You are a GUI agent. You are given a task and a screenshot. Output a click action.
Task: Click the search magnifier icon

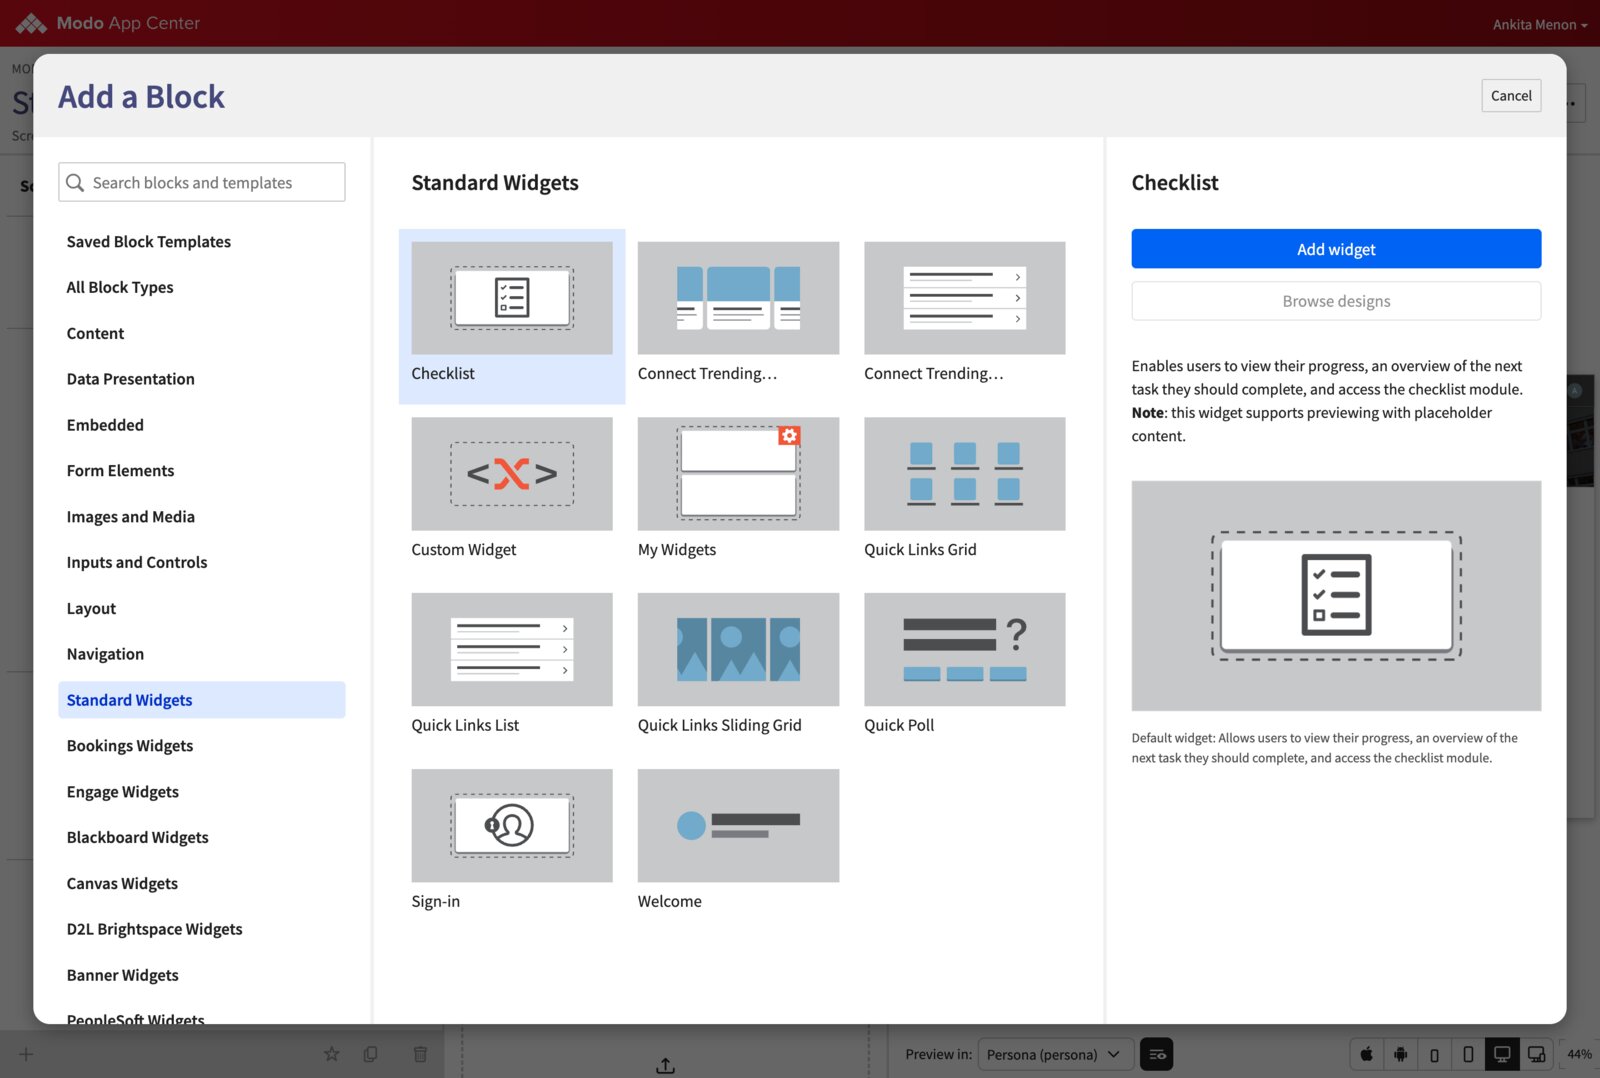pos(75,183)
